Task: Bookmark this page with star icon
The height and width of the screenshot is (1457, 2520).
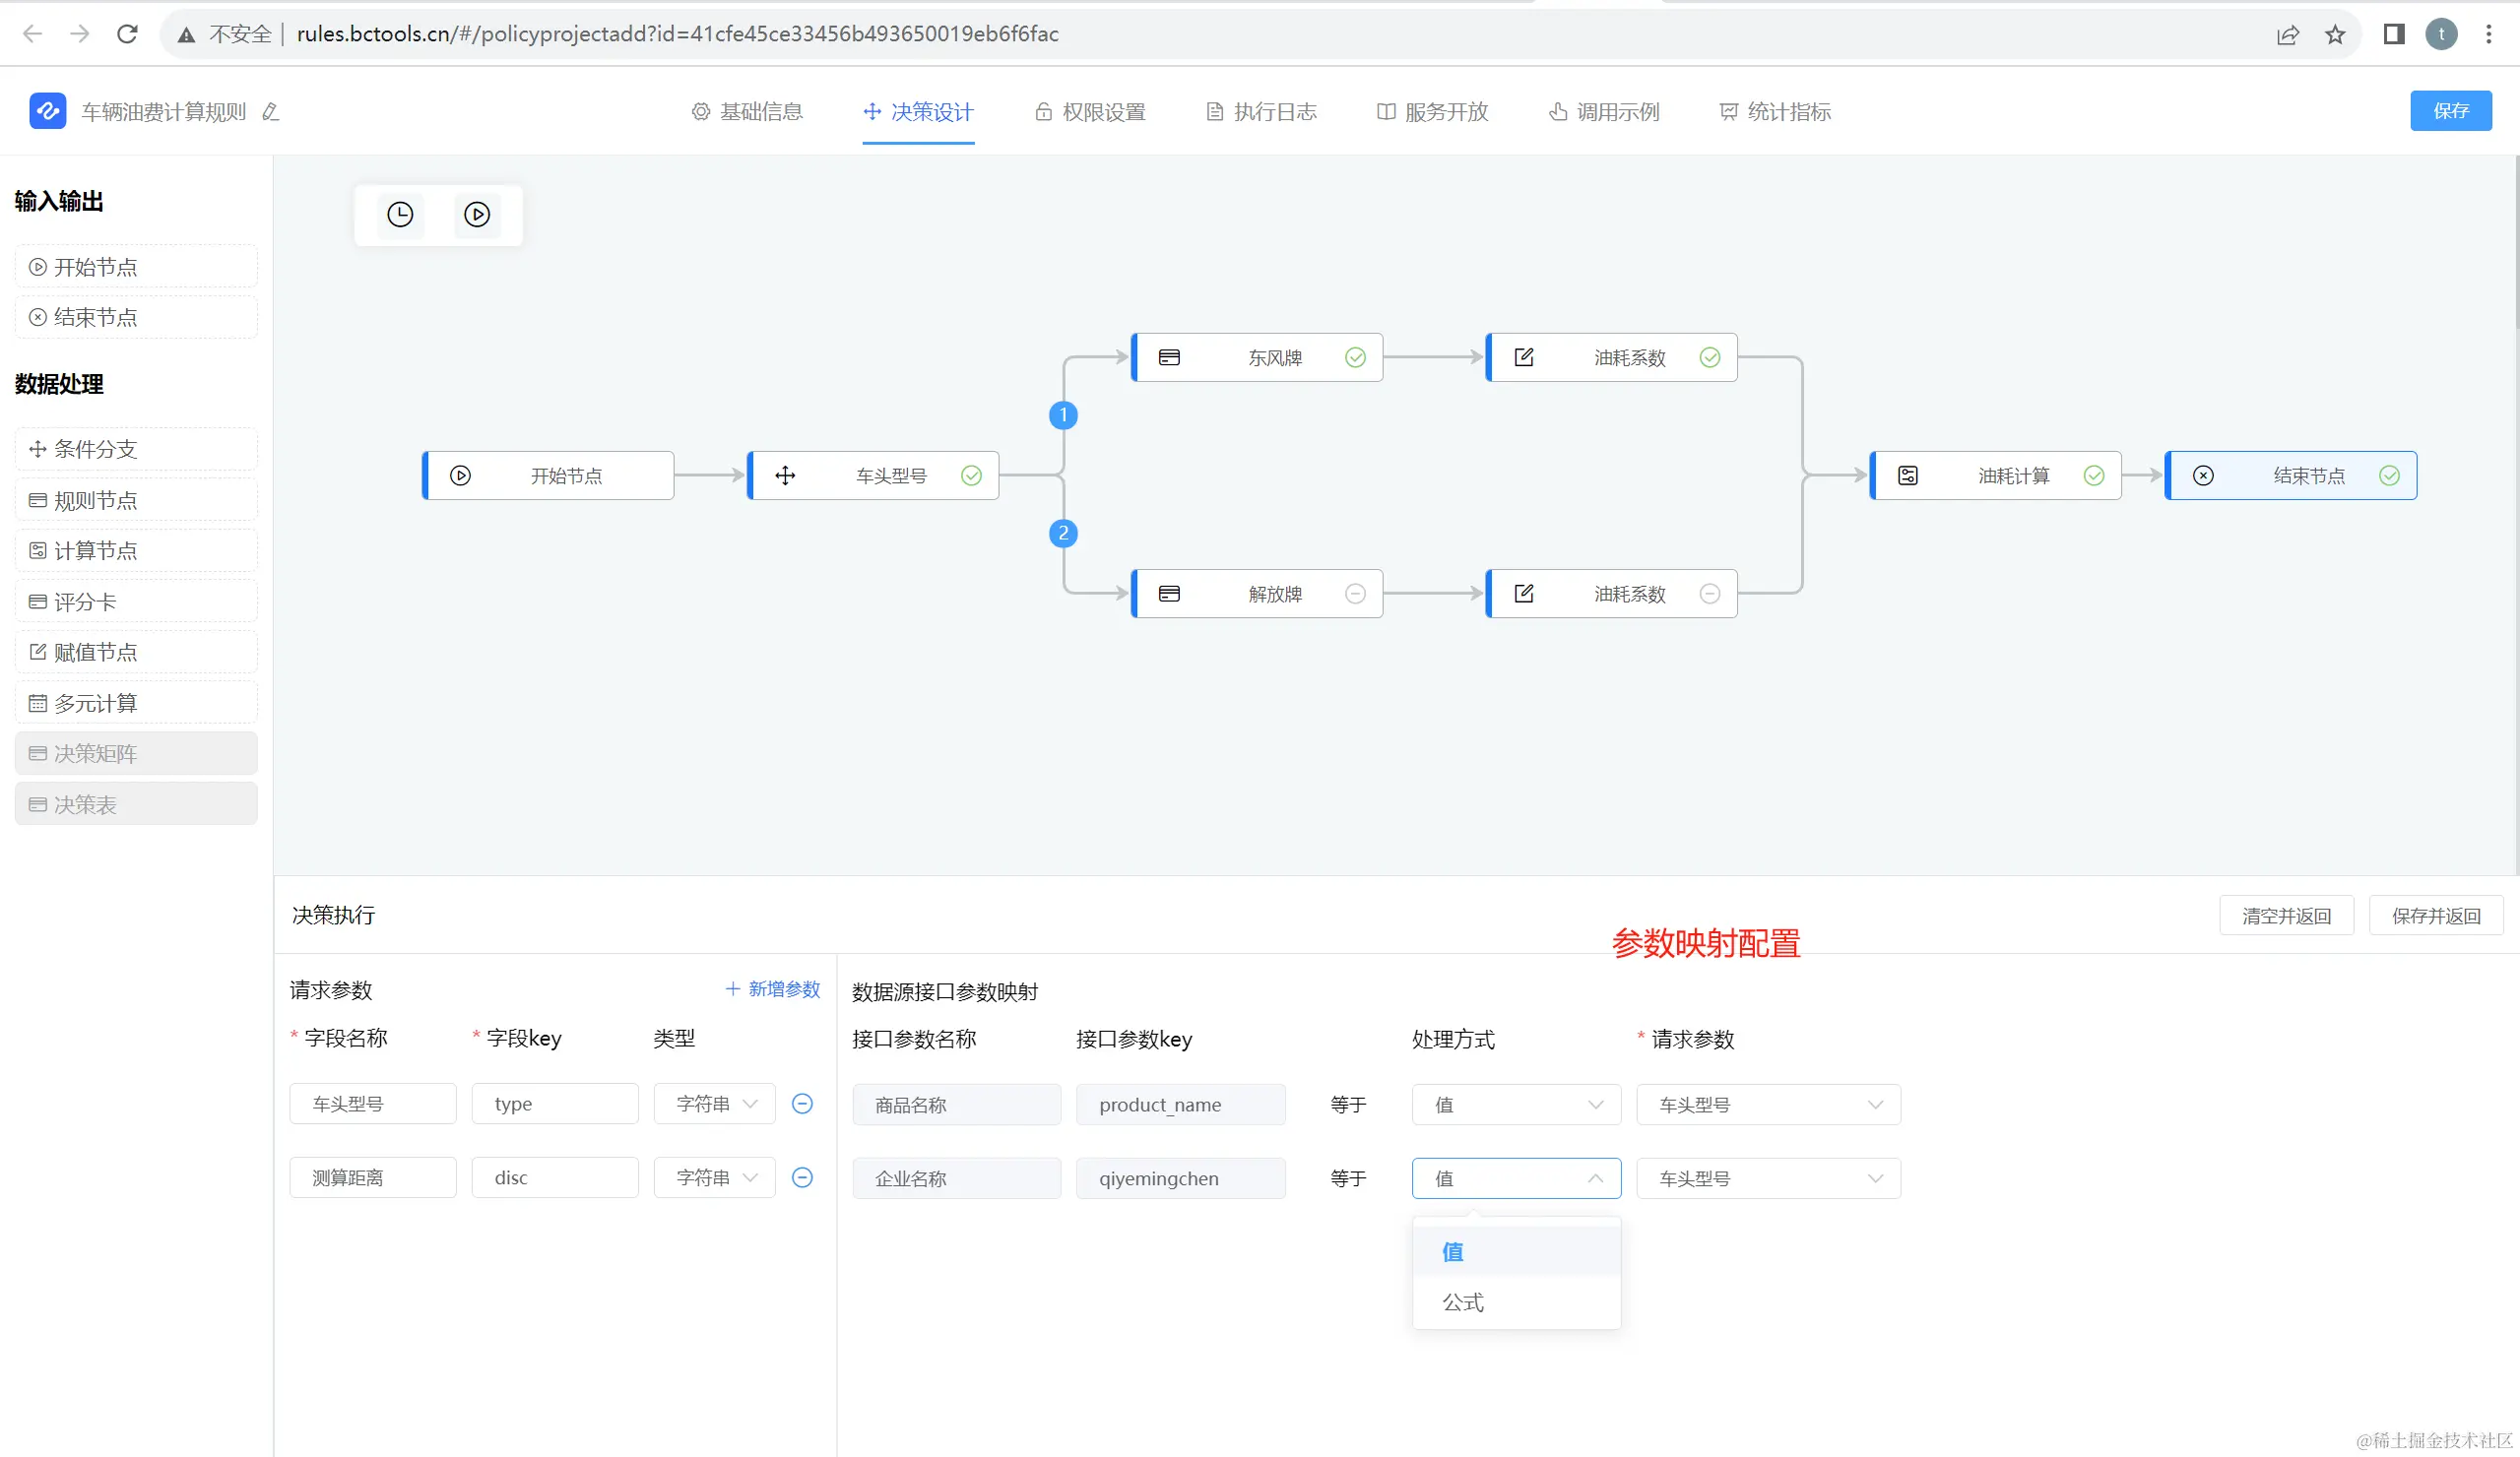Action: tap(2335, 35)
